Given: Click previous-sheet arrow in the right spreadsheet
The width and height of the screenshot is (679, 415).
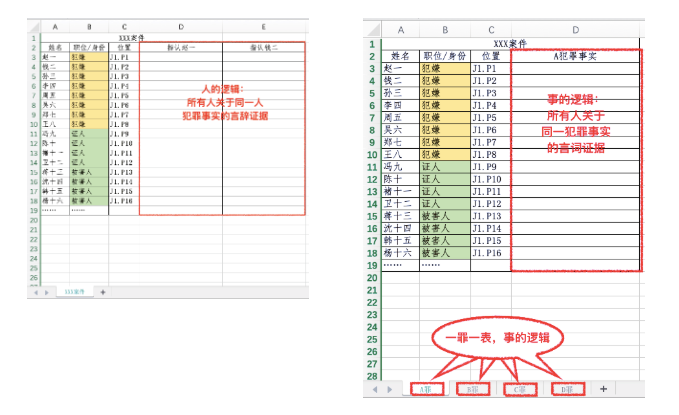Looking at the screenshot, I should coord(375,389).
